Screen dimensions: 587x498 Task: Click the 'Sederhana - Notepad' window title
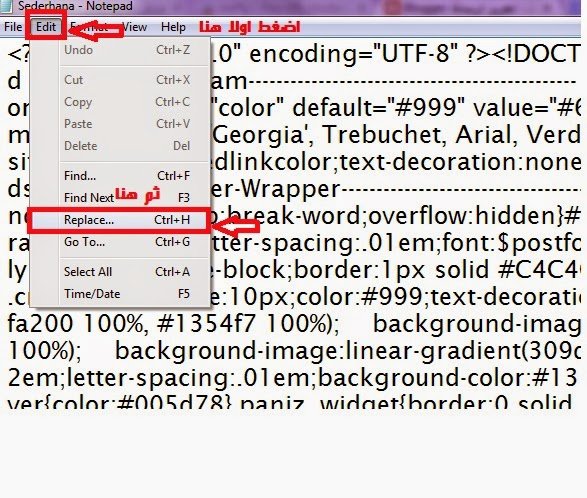[75, 6]
